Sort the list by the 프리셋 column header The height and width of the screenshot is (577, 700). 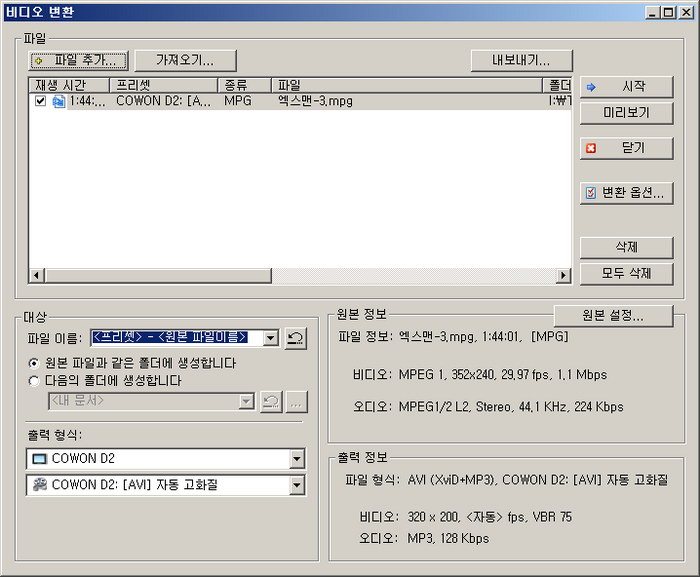163,85
